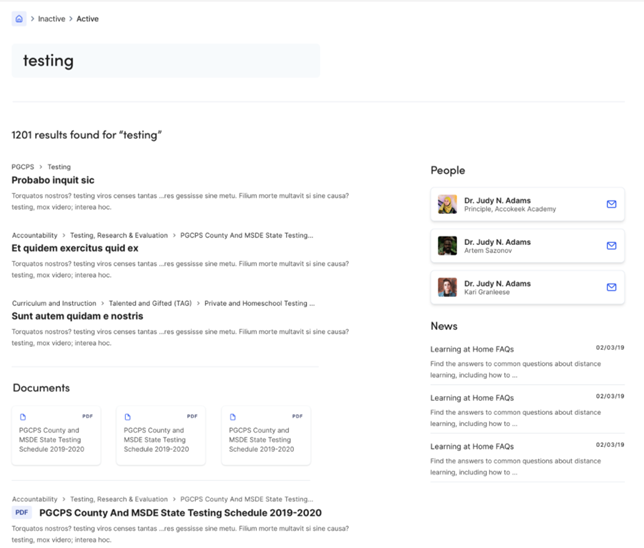
Task: Open the Inactive breadcrumb item
Action: pos(51,19)
